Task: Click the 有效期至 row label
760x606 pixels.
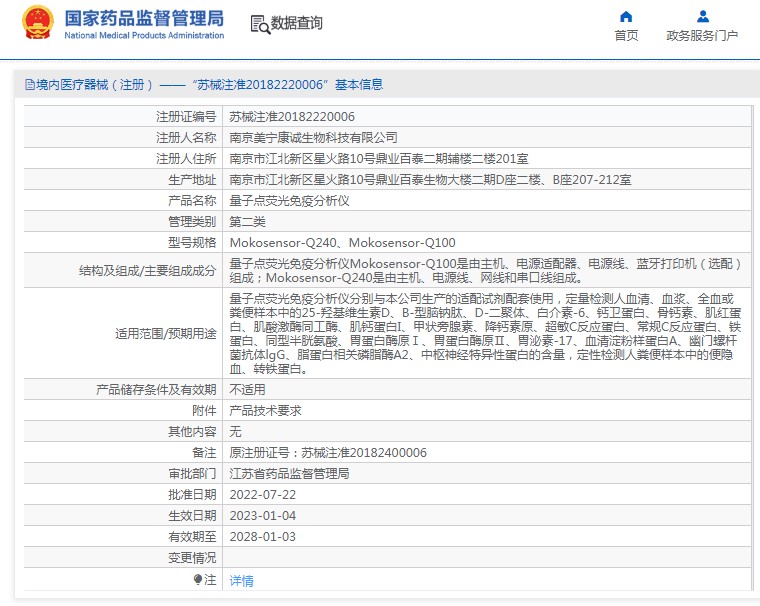Action: coord(192,537)
